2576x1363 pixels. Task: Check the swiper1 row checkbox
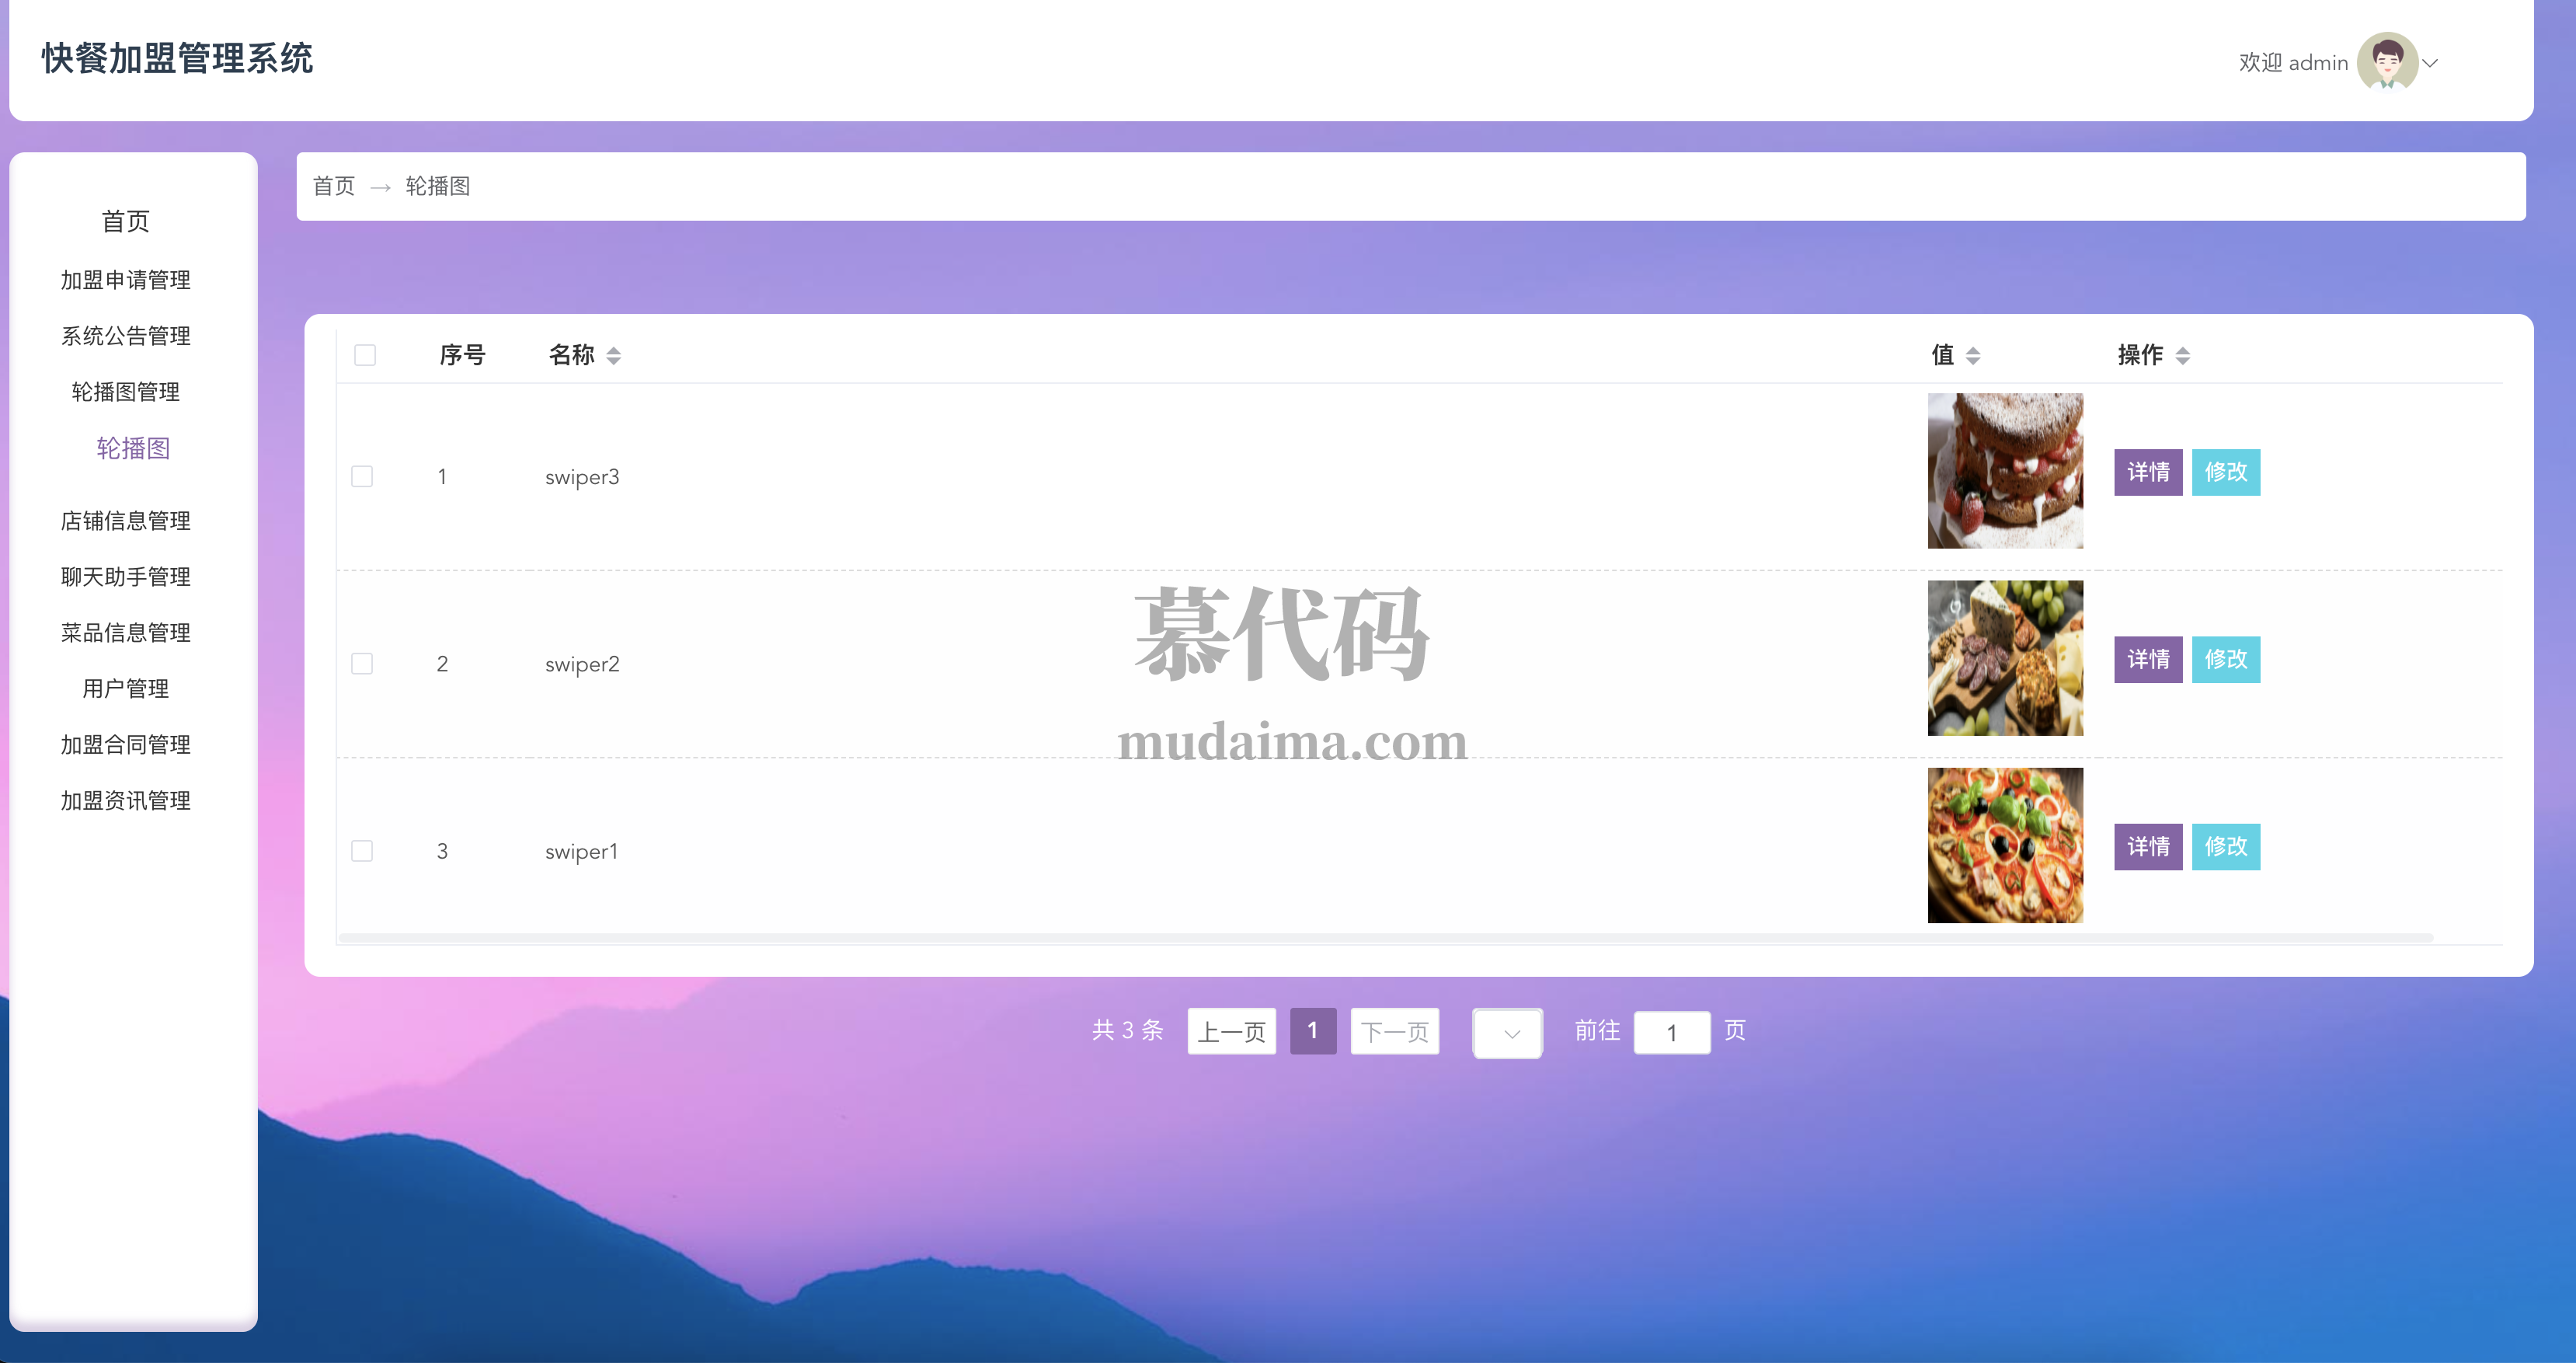click(x=362, y=851)
